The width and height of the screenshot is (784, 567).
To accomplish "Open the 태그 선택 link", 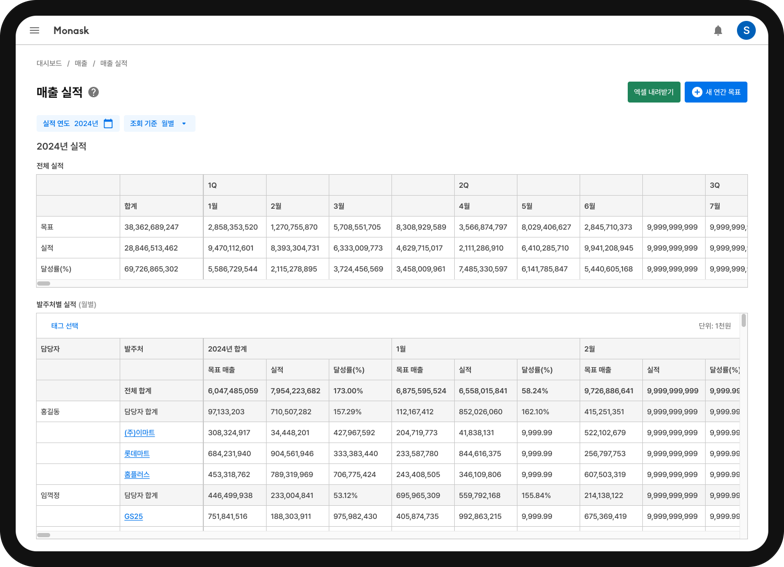I will click(x=64, y=326).
